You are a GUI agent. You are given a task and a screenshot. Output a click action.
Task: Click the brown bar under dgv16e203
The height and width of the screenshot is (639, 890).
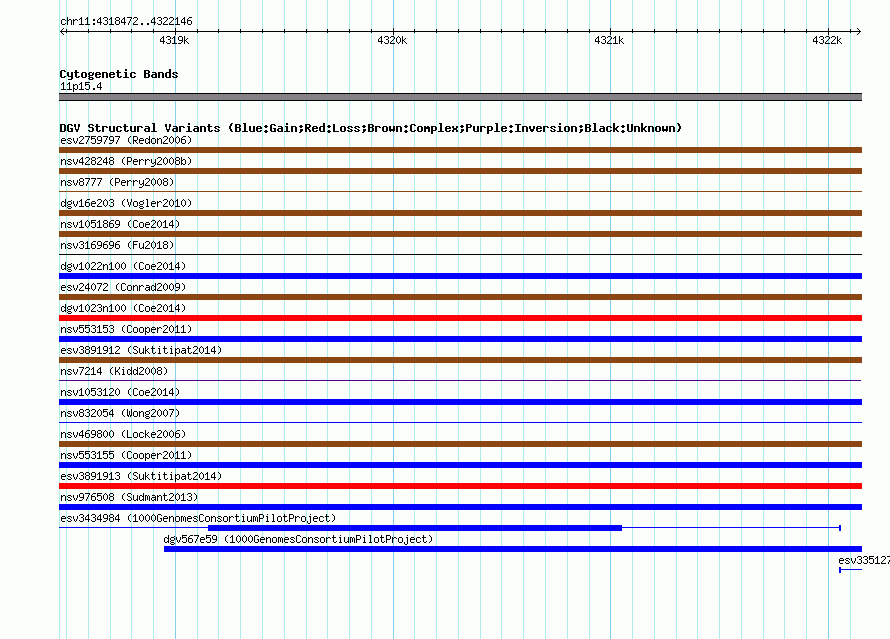point(460,213)
